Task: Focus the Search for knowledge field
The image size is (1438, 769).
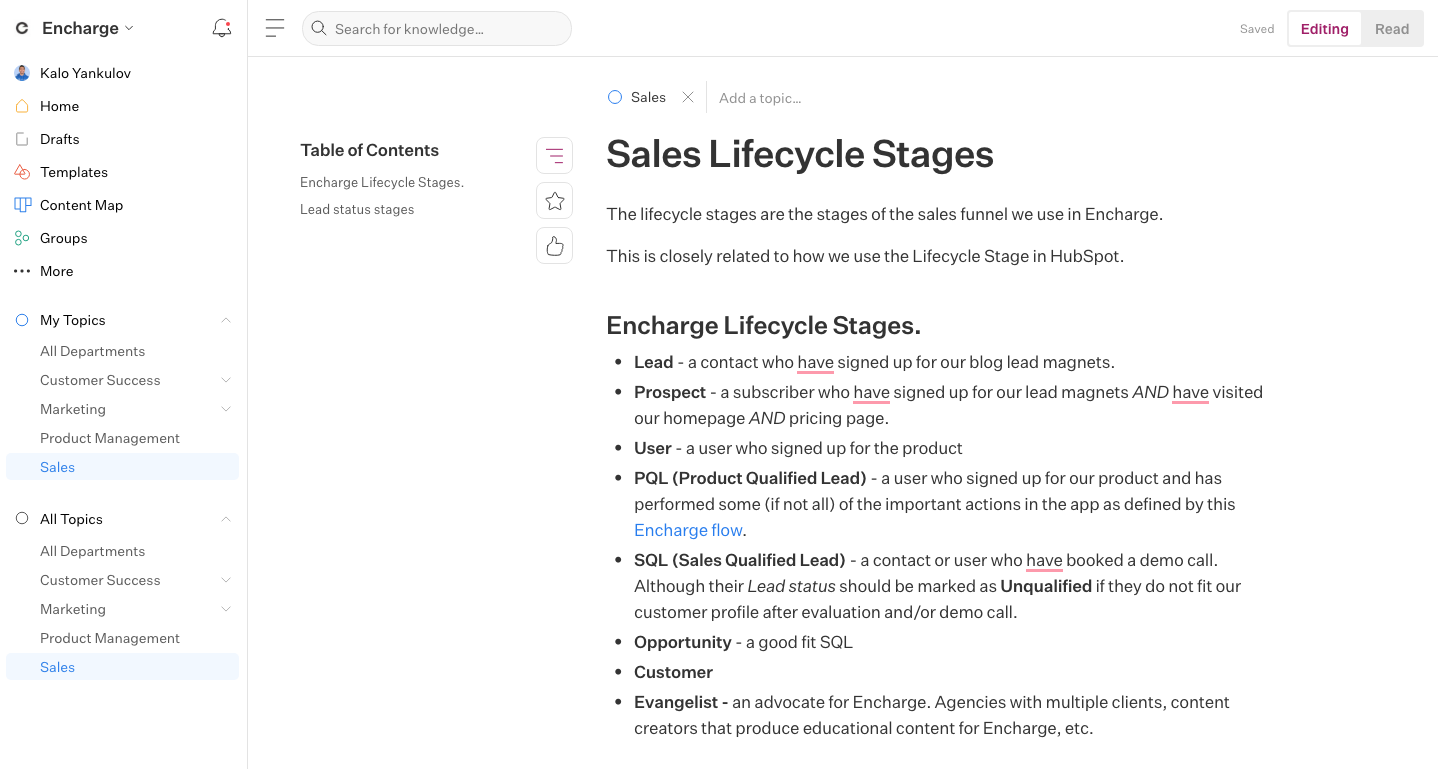Action: tap(437, 28)
